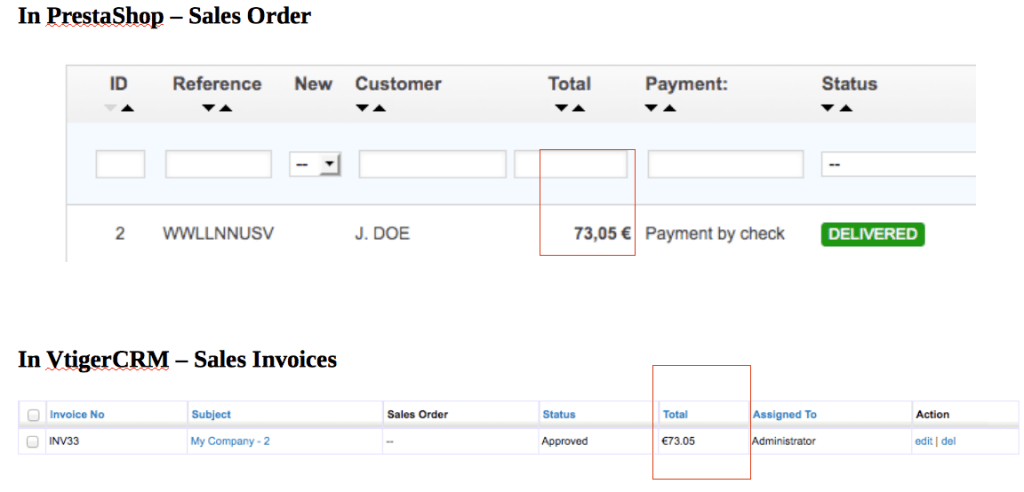Image resolution: width=1024 pixels, height=492 pixels.
Task: Open the Status filter dropdown
Action: click(899, 164)
